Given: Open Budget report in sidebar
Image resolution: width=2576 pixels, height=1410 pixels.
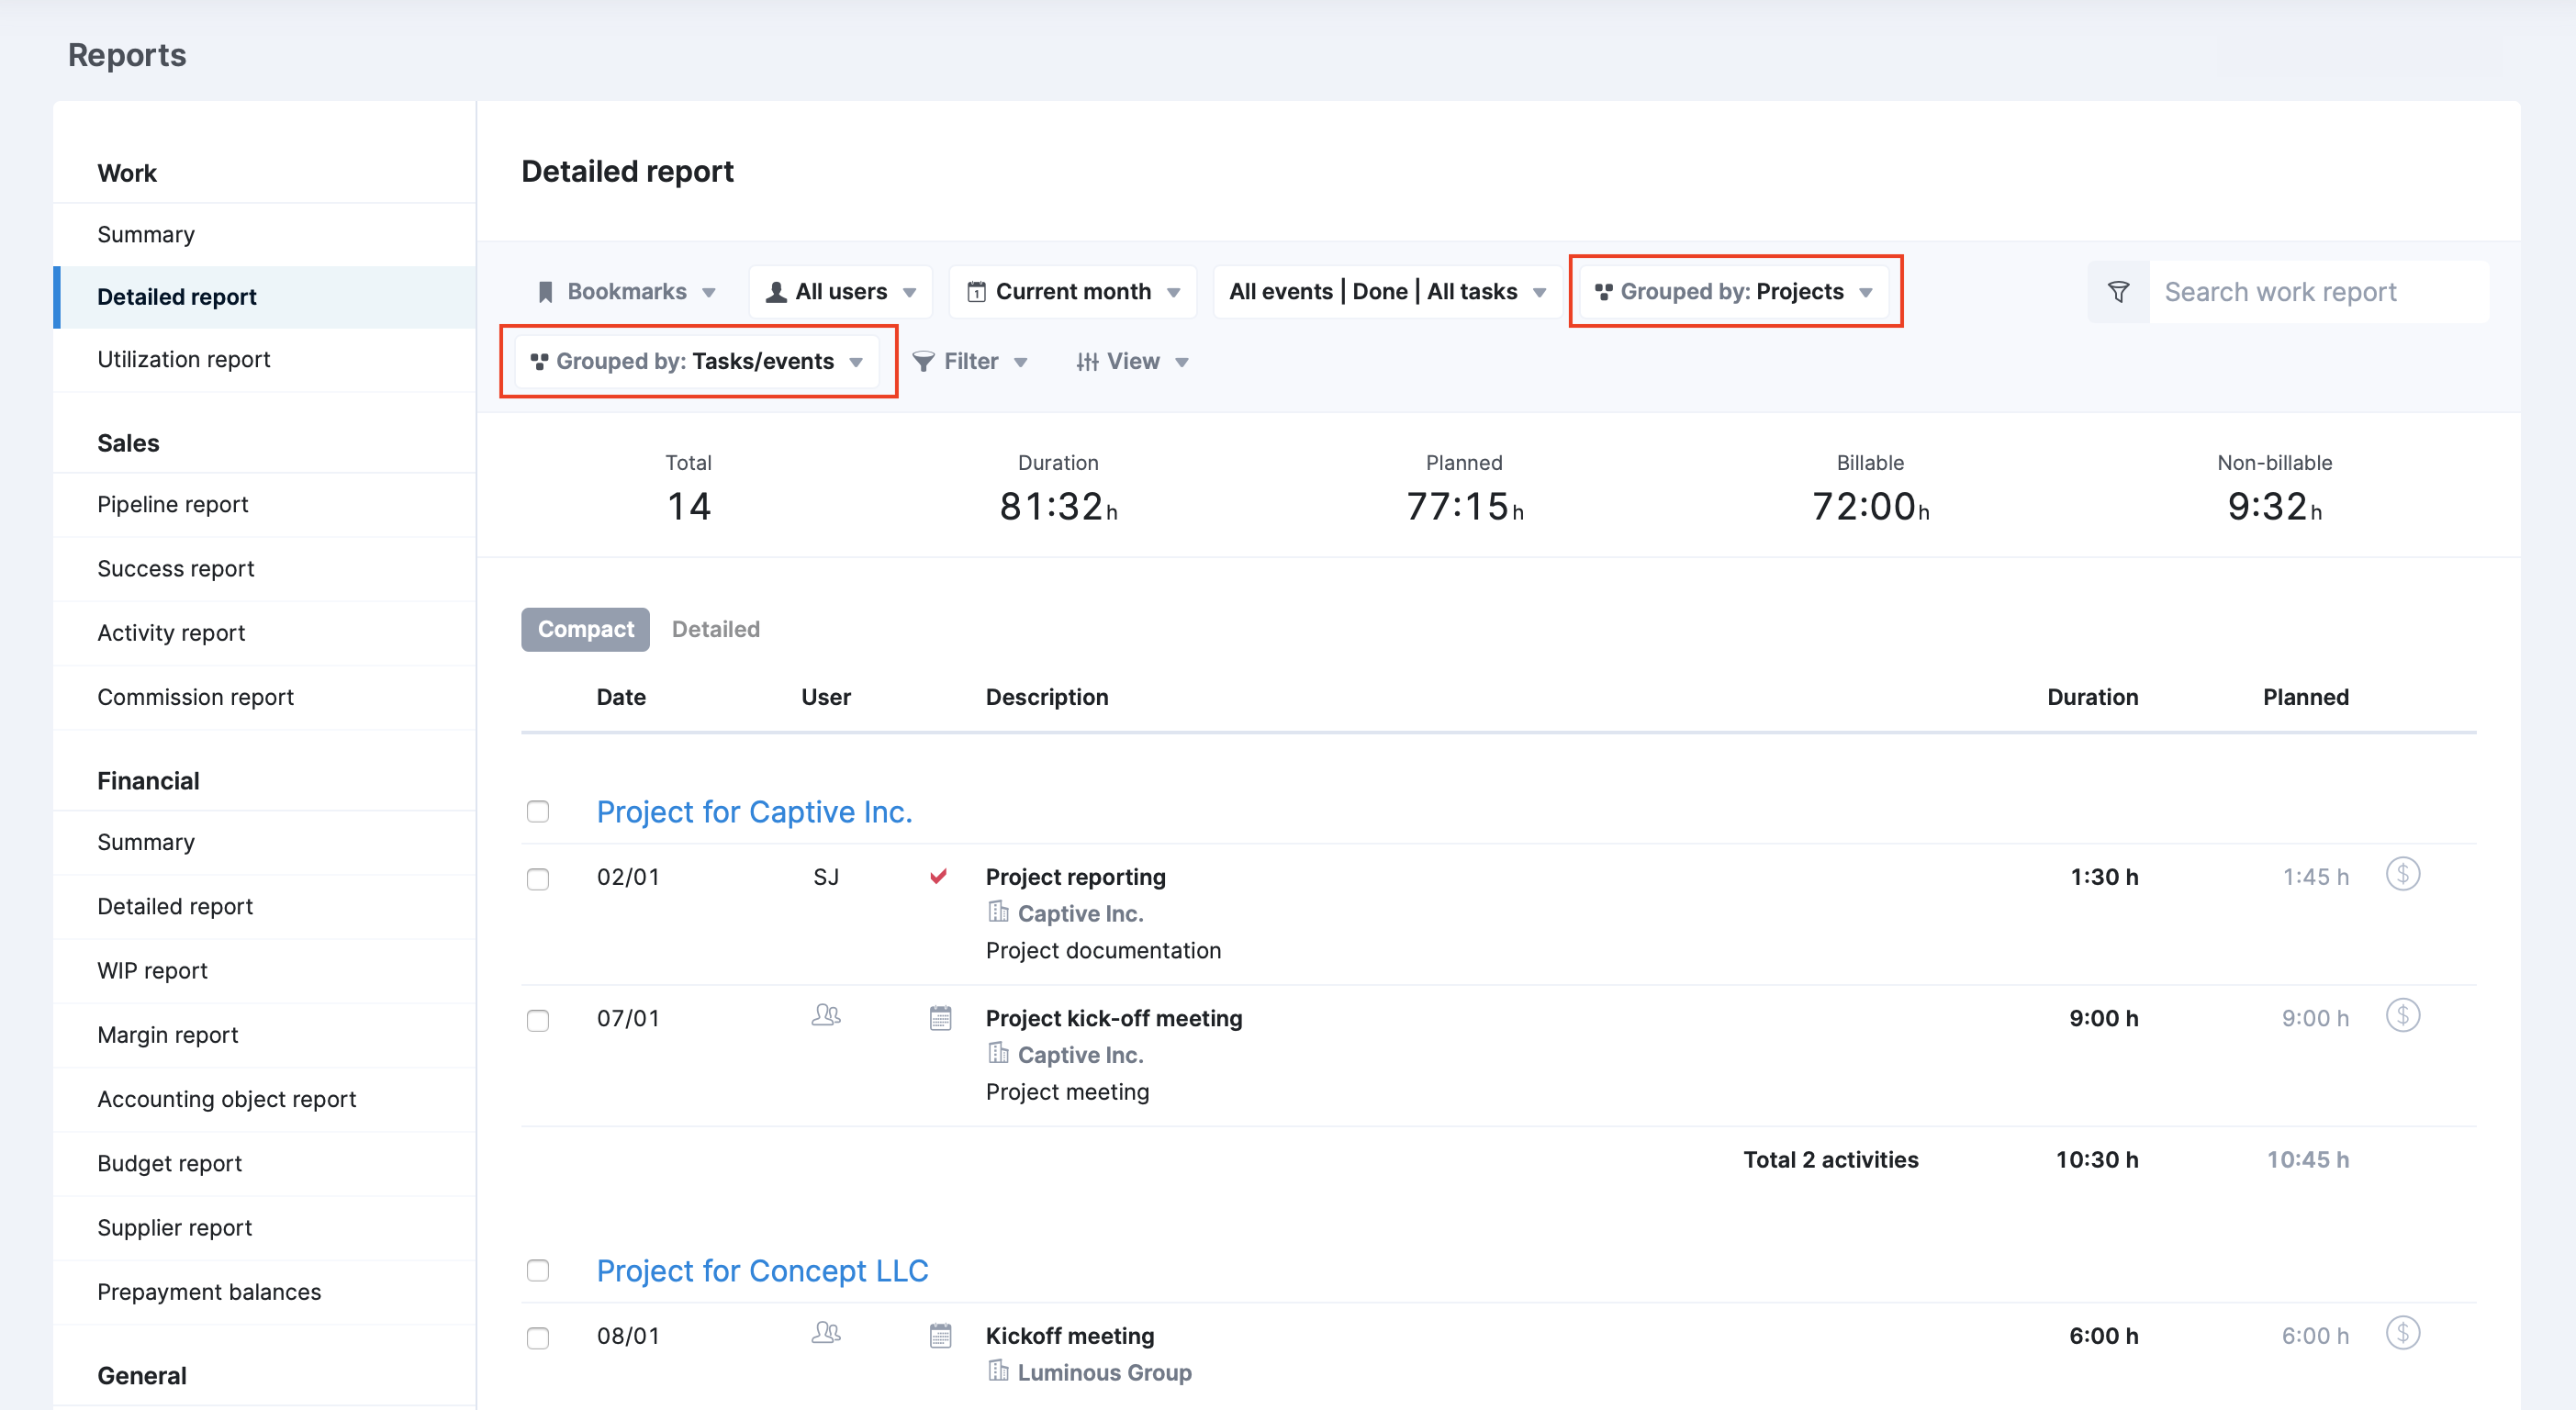Looking at the screenshot, I should coord(265,1163).
